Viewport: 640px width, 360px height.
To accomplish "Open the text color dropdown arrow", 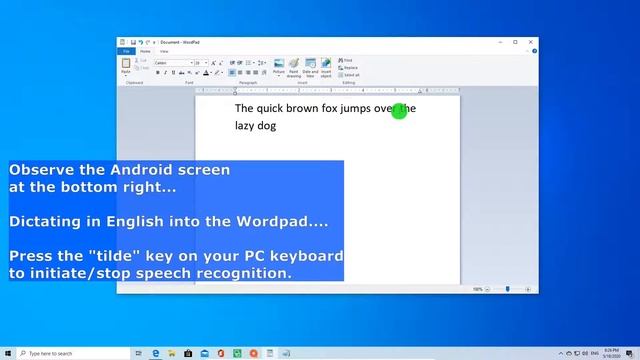I will click(x=211, y=73).
